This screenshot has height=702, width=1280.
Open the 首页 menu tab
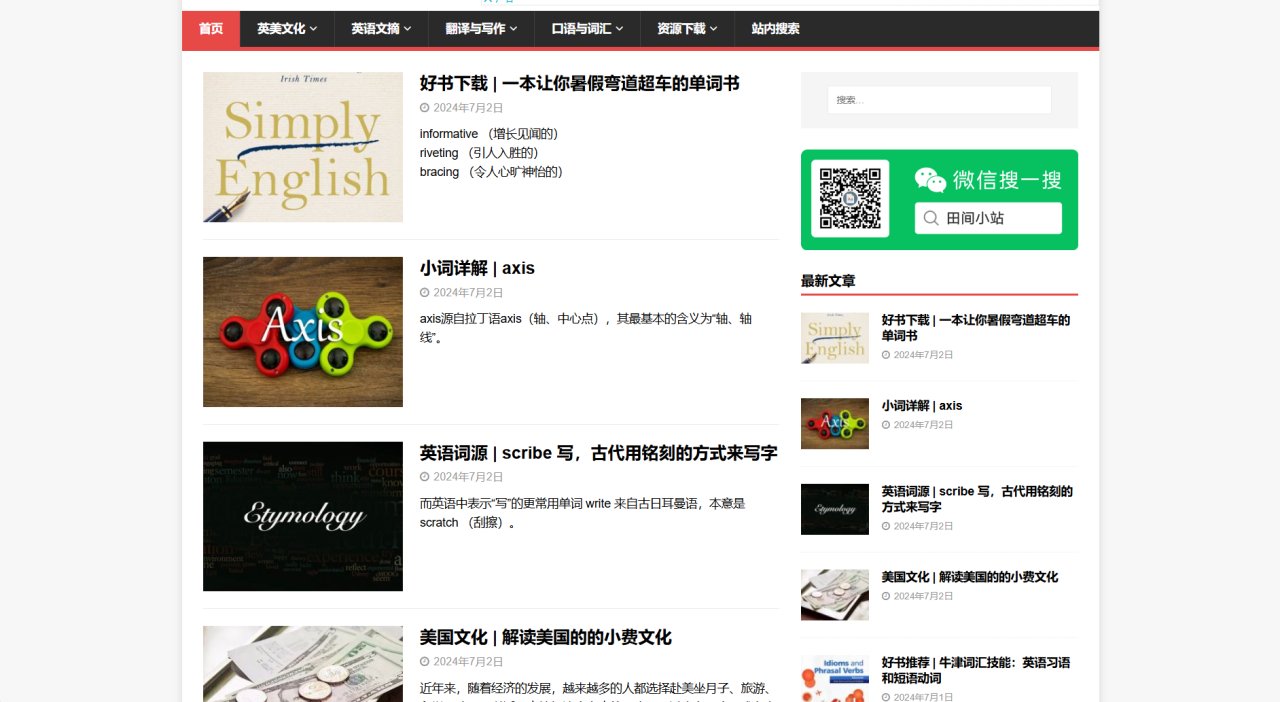(x=211, y=29)
